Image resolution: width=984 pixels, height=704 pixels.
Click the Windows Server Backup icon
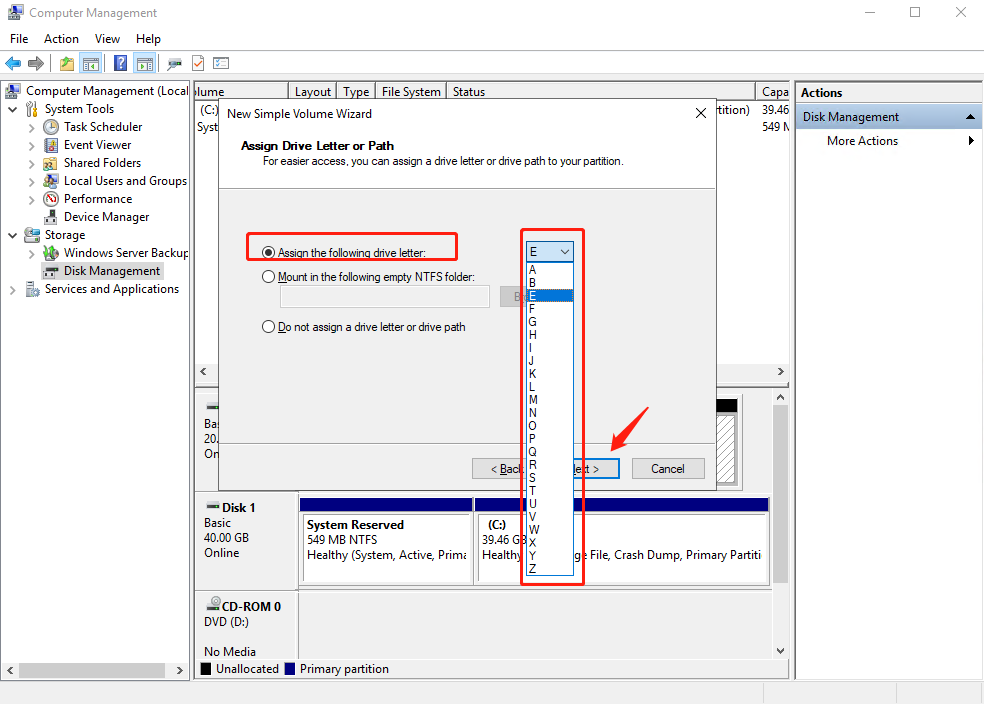click(x=51, y=253)
